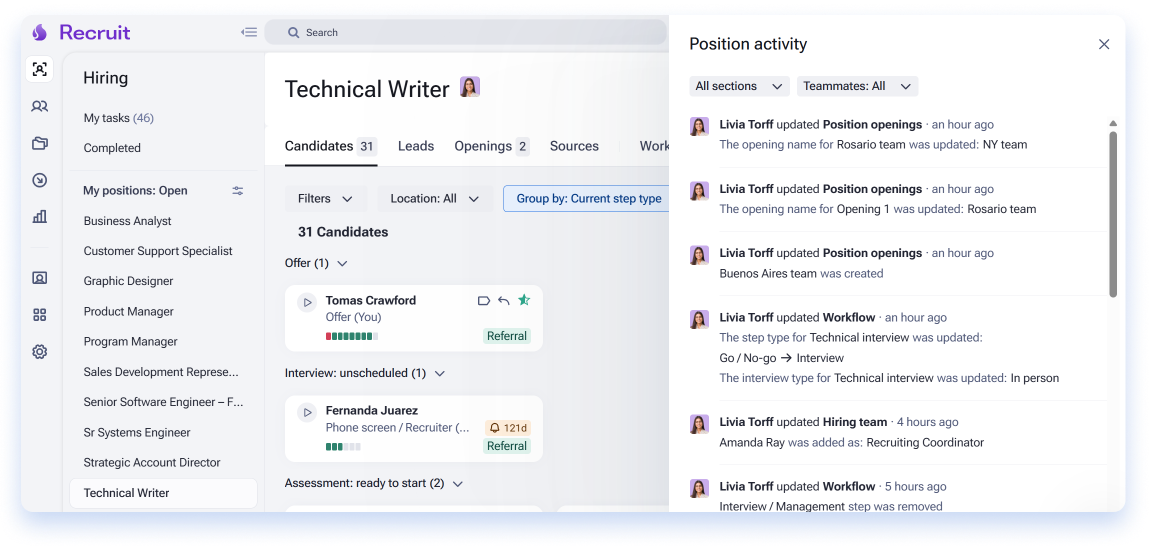Click Referral tag on Fernanda Juarez card
Image resolution: width=1159 pixels, height=546 pixels.
point(507,446)
